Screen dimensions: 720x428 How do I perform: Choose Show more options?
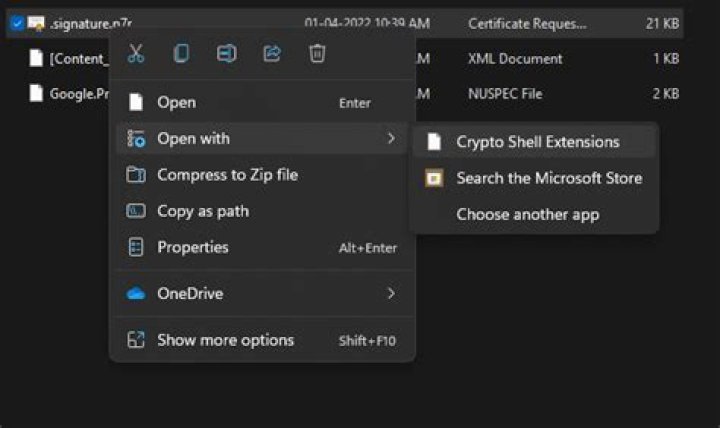point(262,340)
